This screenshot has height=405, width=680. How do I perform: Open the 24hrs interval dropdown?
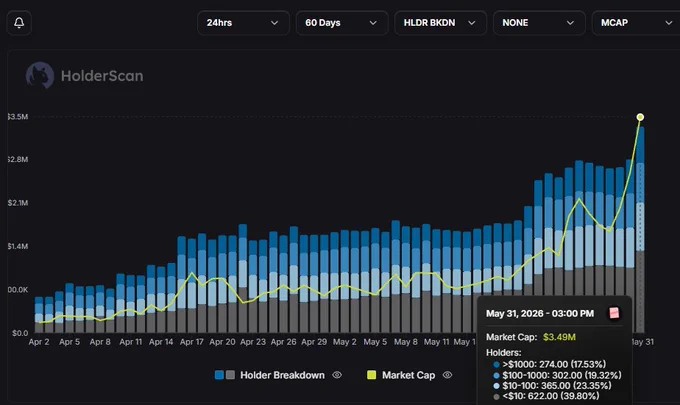(243, 23)
